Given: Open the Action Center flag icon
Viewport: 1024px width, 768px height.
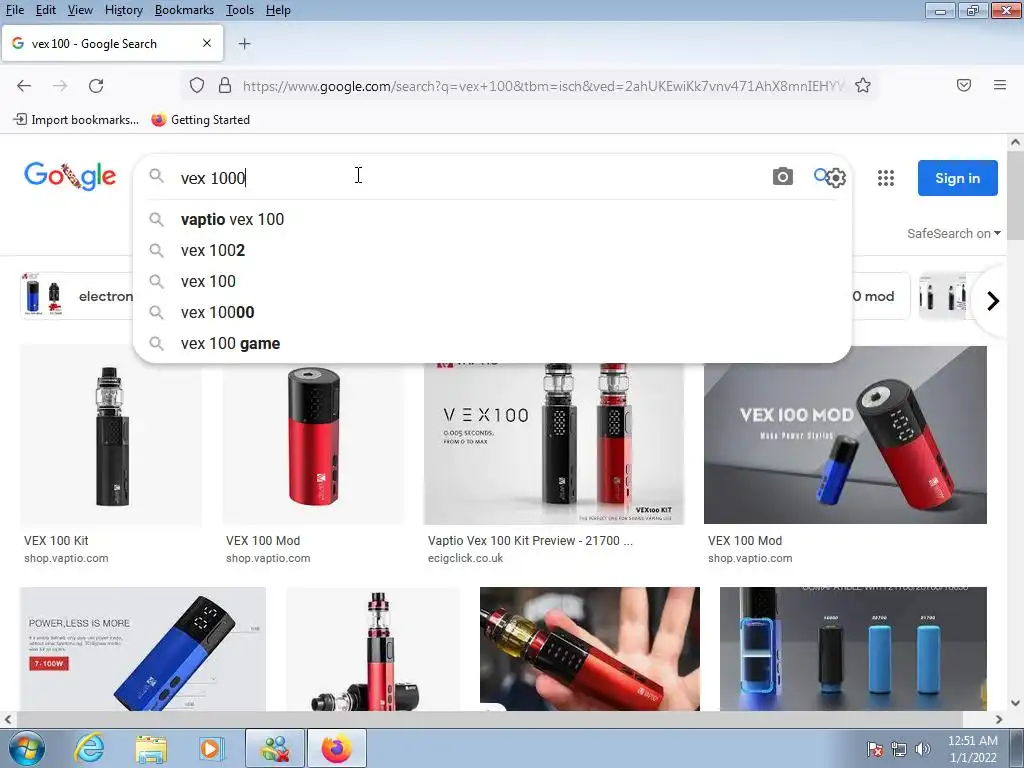Looking at the screenshot, I should (875, 748).
